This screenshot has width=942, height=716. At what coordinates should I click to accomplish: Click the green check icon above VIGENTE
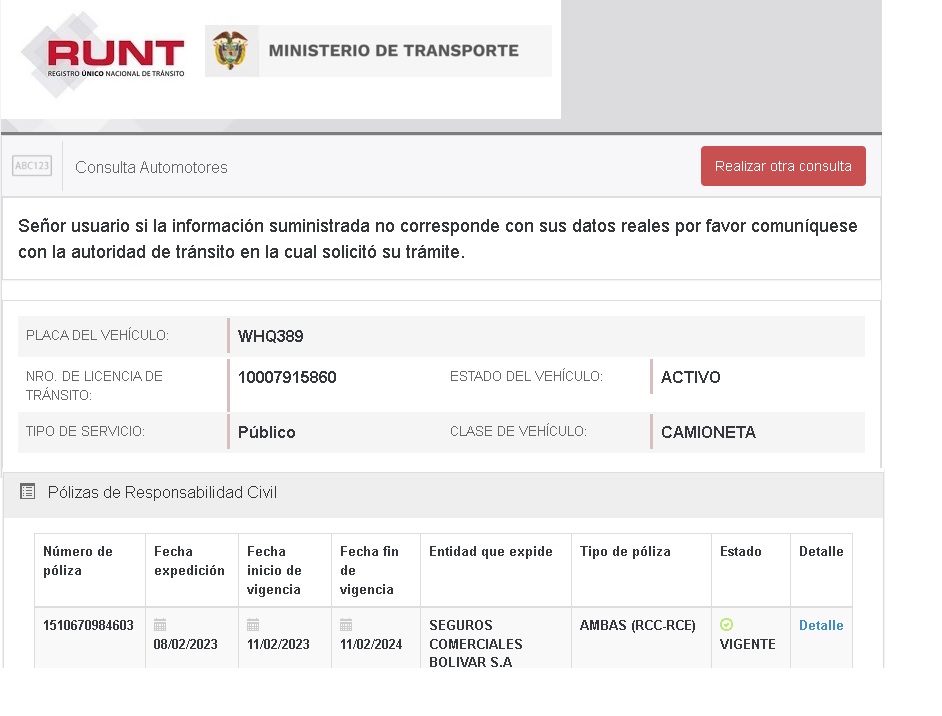point(726,625)
